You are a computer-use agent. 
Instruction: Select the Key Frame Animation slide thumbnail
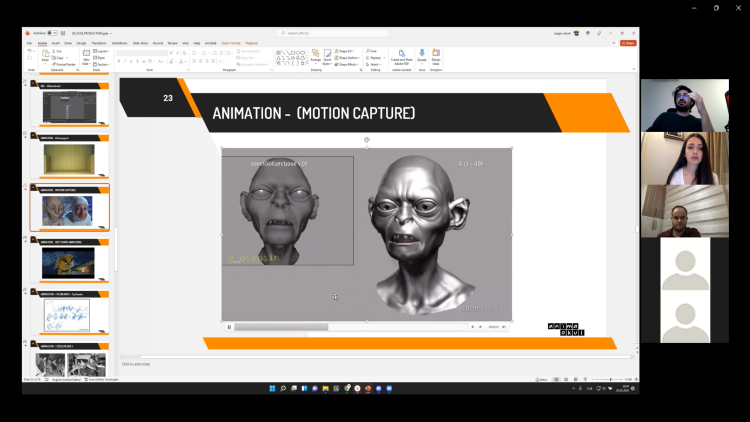click(69, 260)
